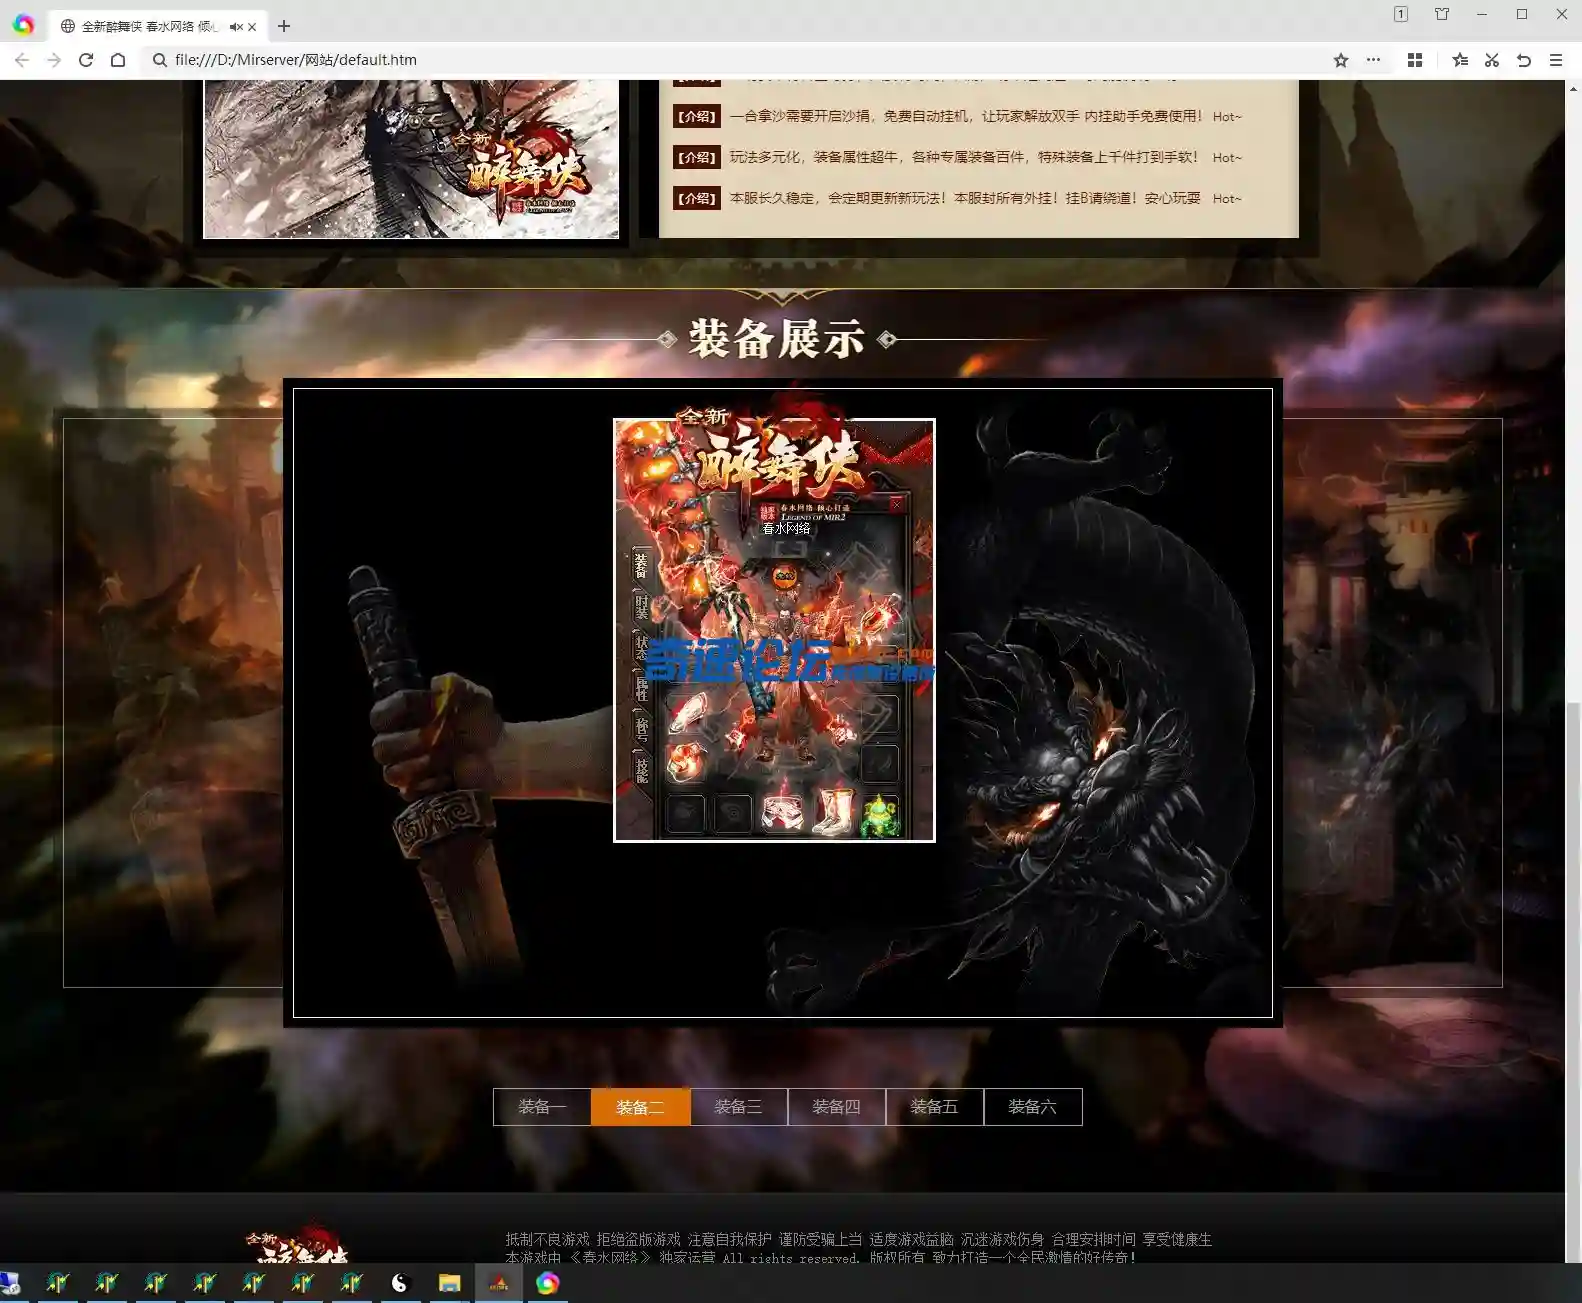This screenshot has width=1582, height=1303.
Task: Click the equipment showcase center image
Action: point(774,630)
